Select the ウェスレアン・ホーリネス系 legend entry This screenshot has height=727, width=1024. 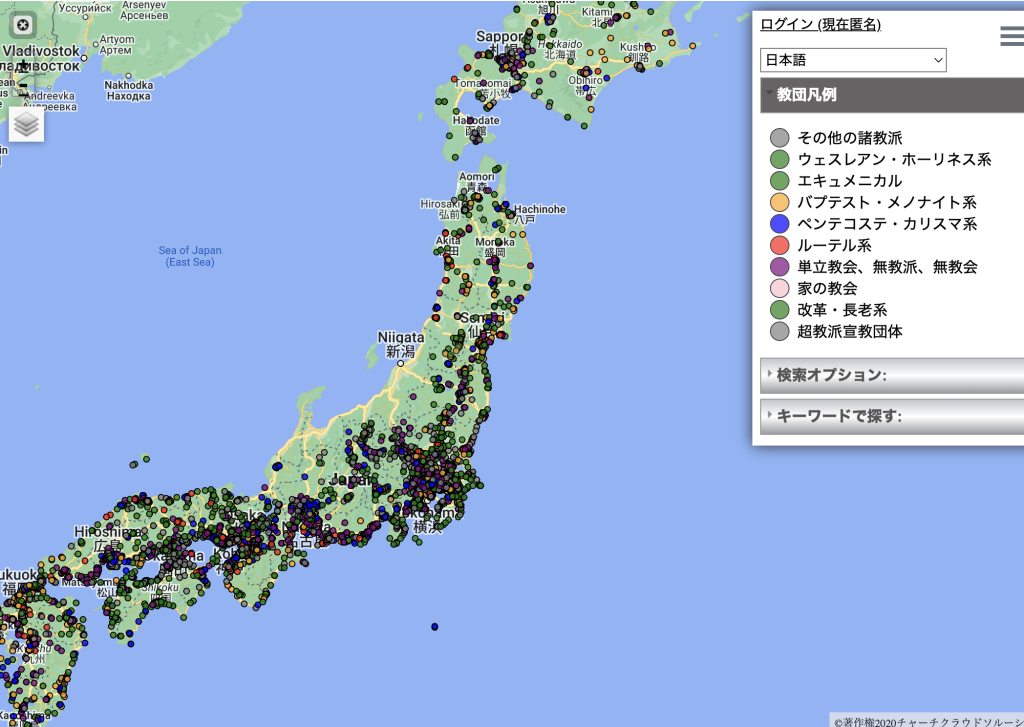[894, 160]
